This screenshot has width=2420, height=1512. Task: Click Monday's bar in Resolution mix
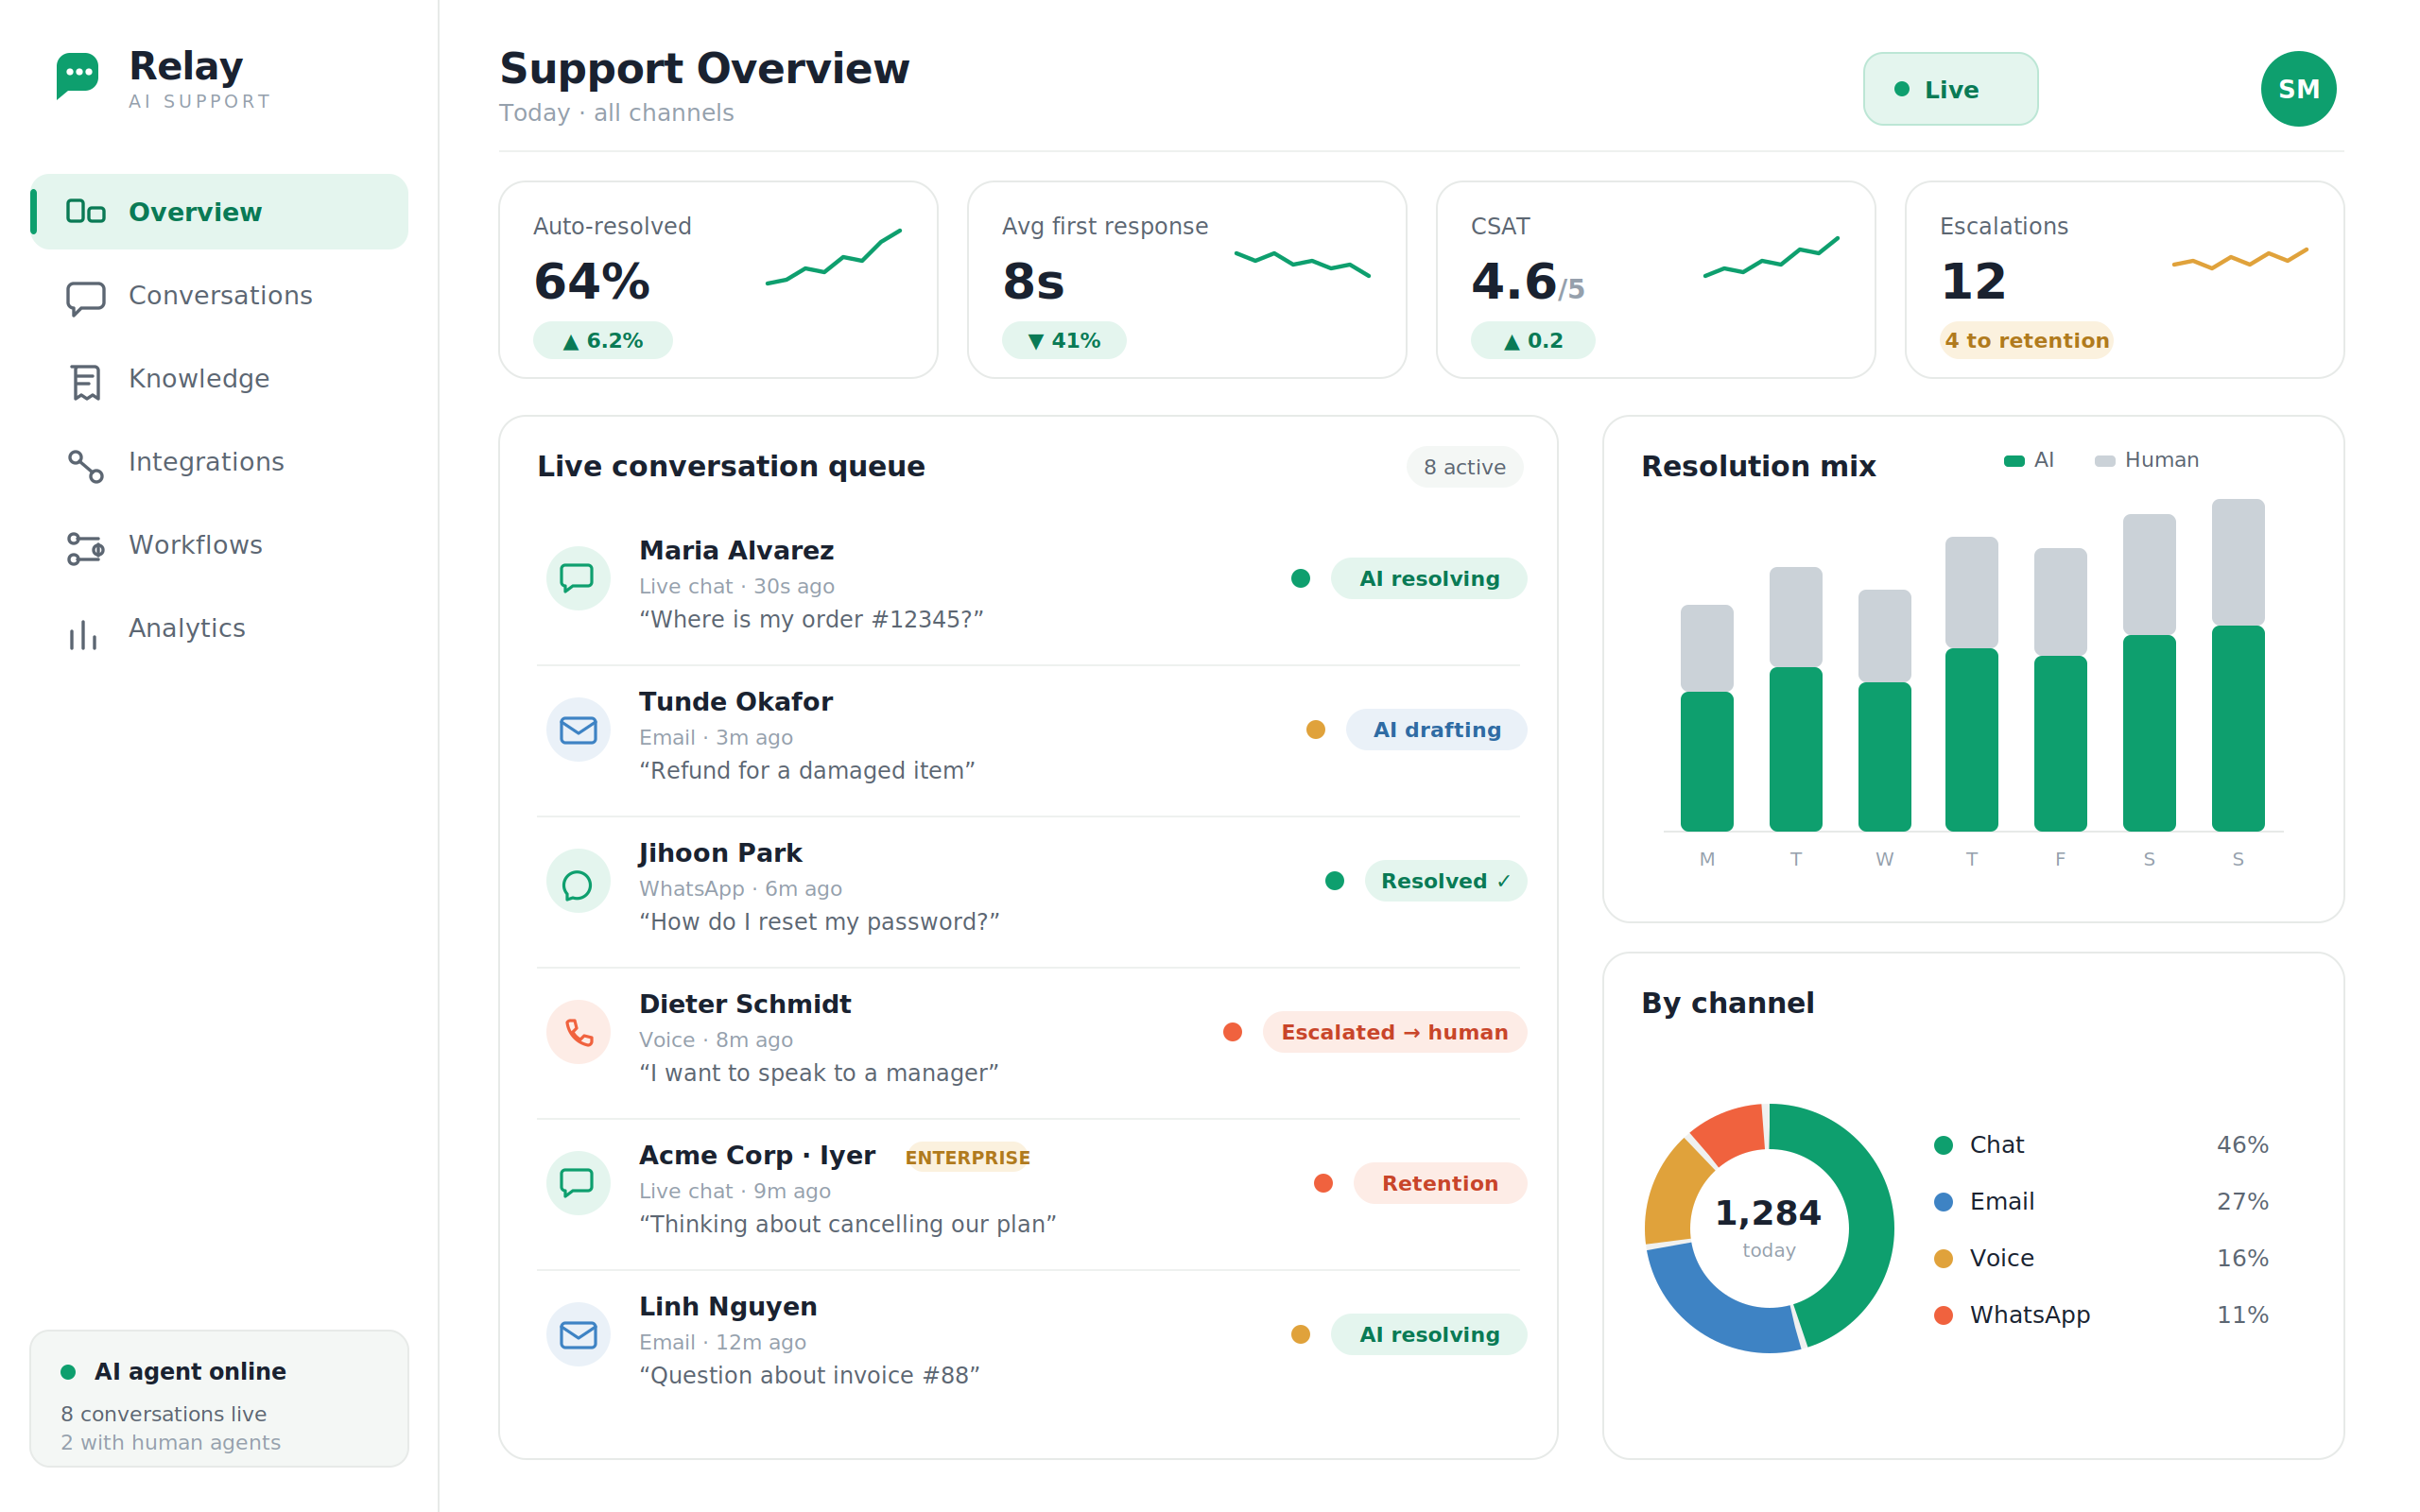click(x=1706, y=717)
